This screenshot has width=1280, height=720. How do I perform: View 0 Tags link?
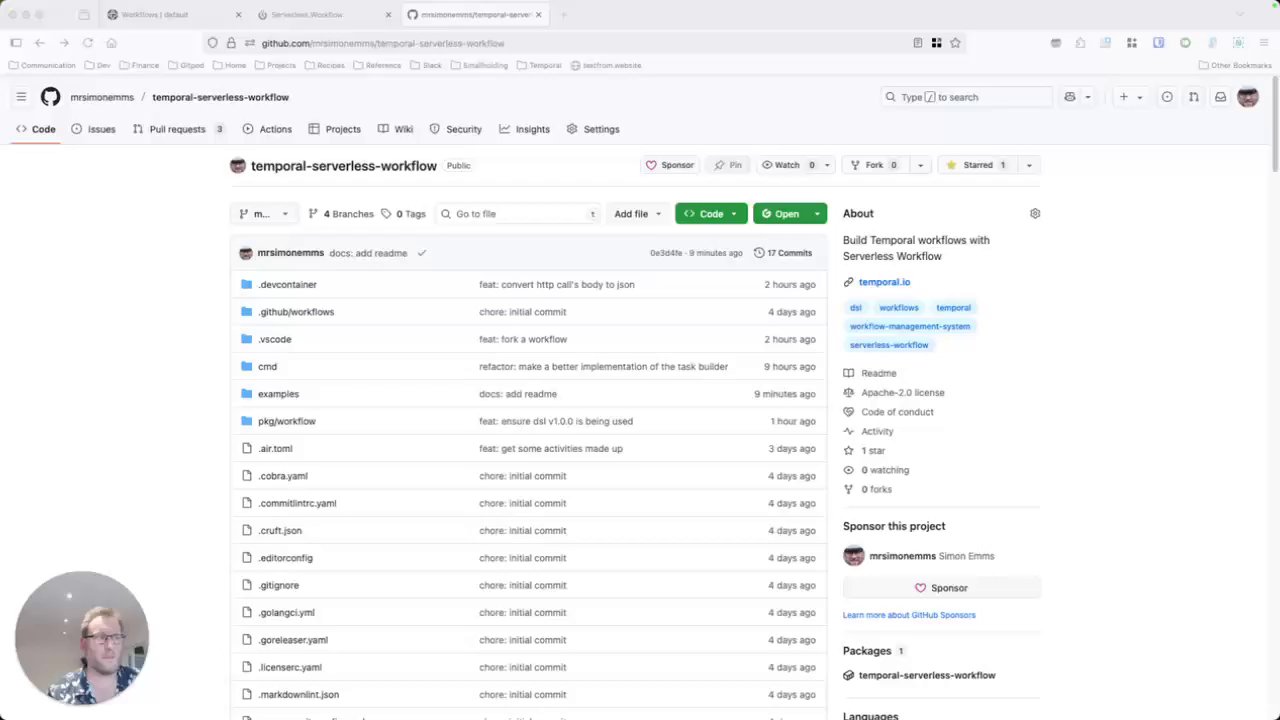coord(403,214)
